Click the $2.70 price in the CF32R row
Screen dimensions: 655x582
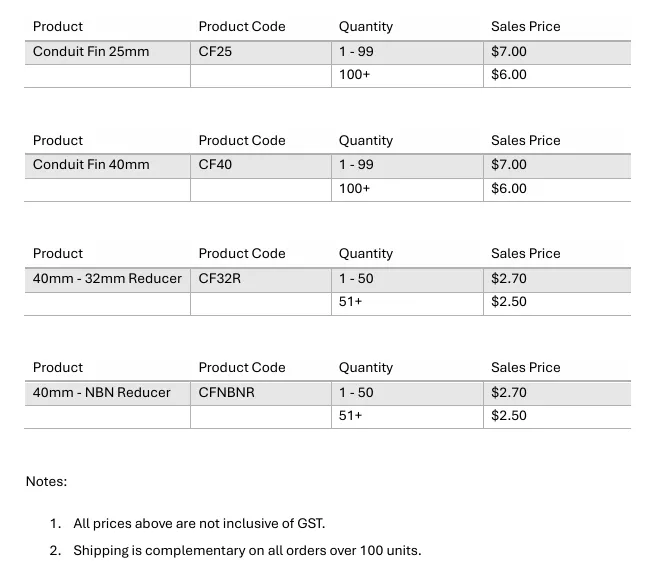point(509,279)
